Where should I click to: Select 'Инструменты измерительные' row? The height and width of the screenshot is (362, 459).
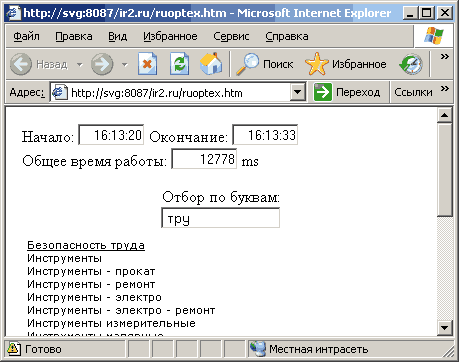[x=111, y=323]
